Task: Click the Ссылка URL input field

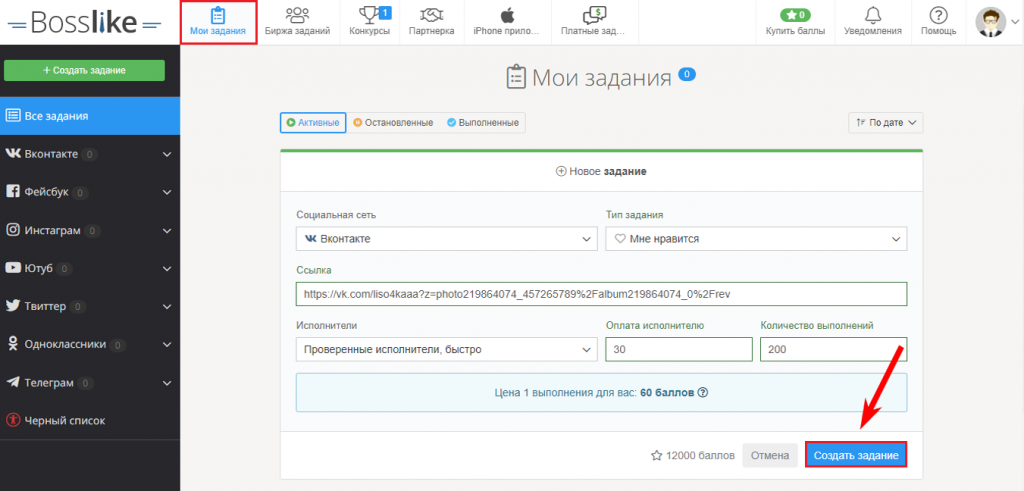Action: pyautogui.click(x=601, y=294)
